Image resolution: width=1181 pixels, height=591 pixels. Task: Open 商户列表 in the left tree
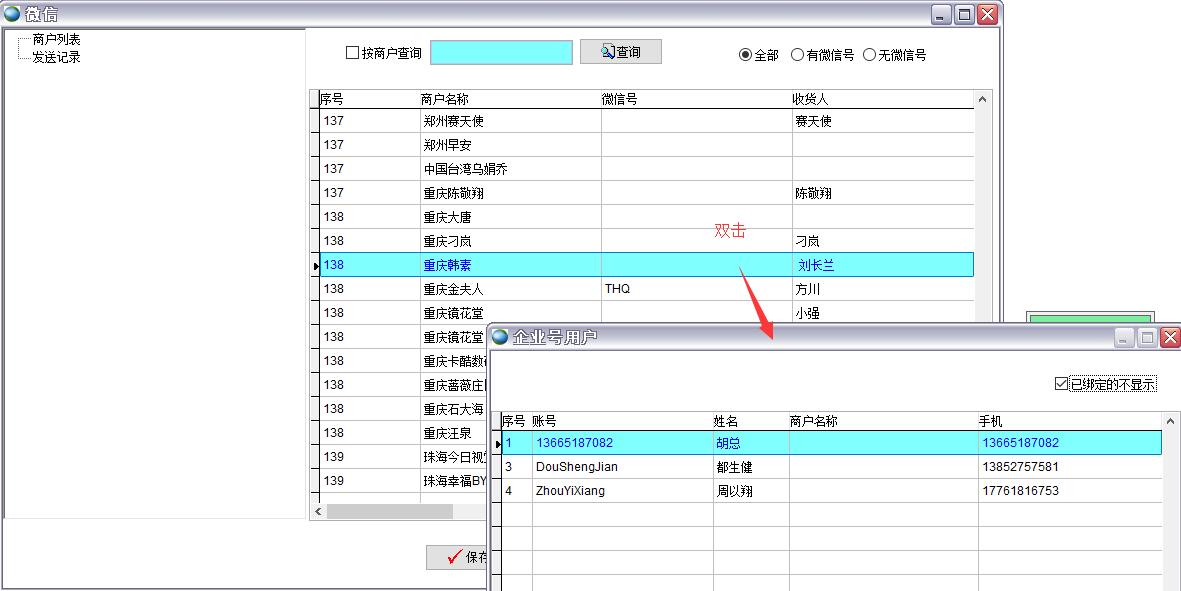pyautogui.click(x=56, y=39)
